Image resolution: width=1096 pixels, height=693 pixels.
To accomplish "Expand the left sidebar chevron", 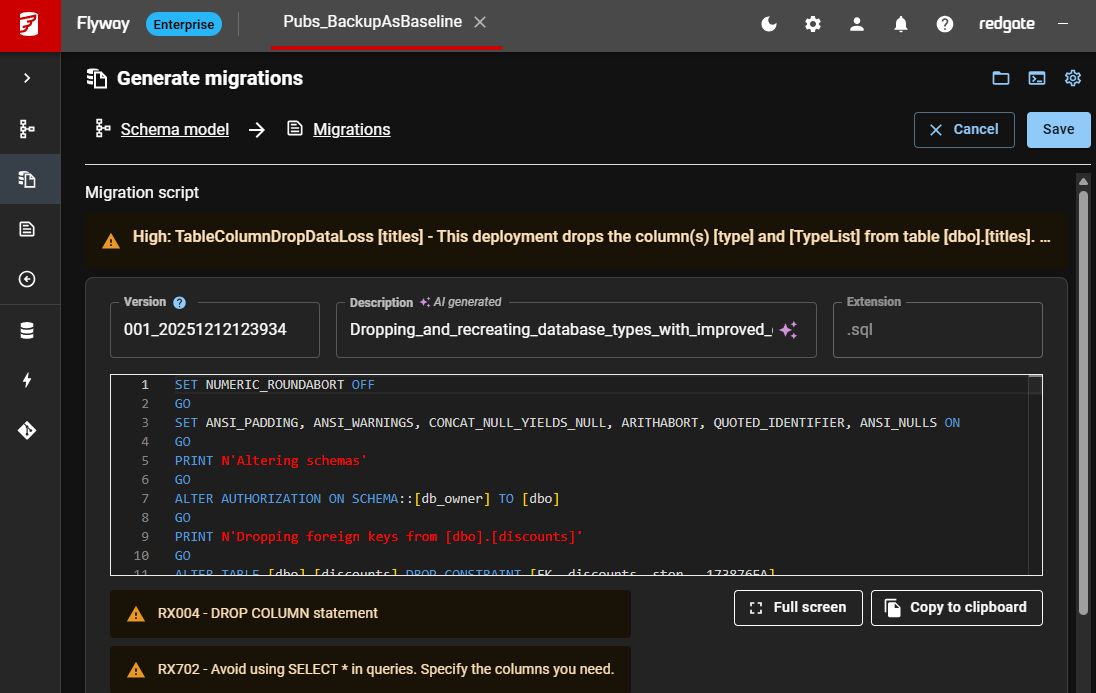I will point(28,78).
